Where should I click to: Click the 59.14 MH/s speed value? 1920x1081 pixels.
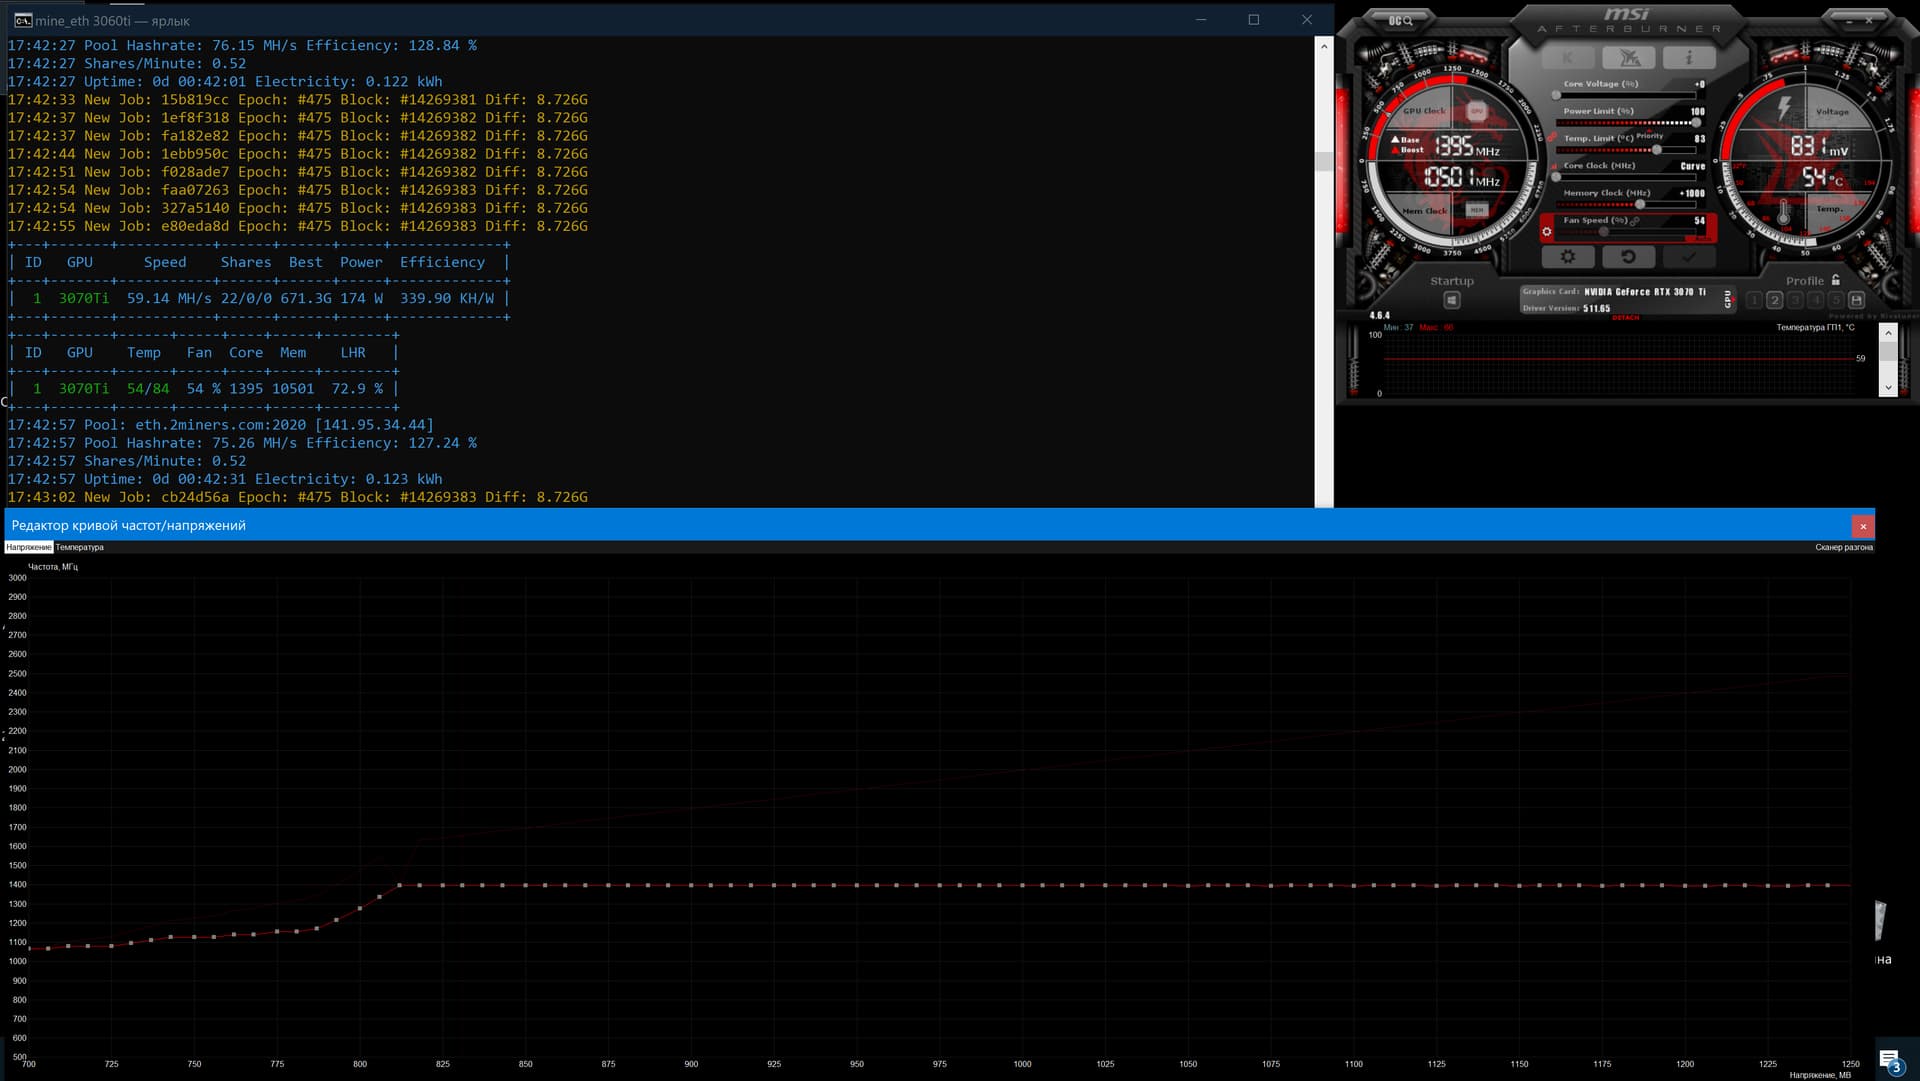tap(169, 298)
